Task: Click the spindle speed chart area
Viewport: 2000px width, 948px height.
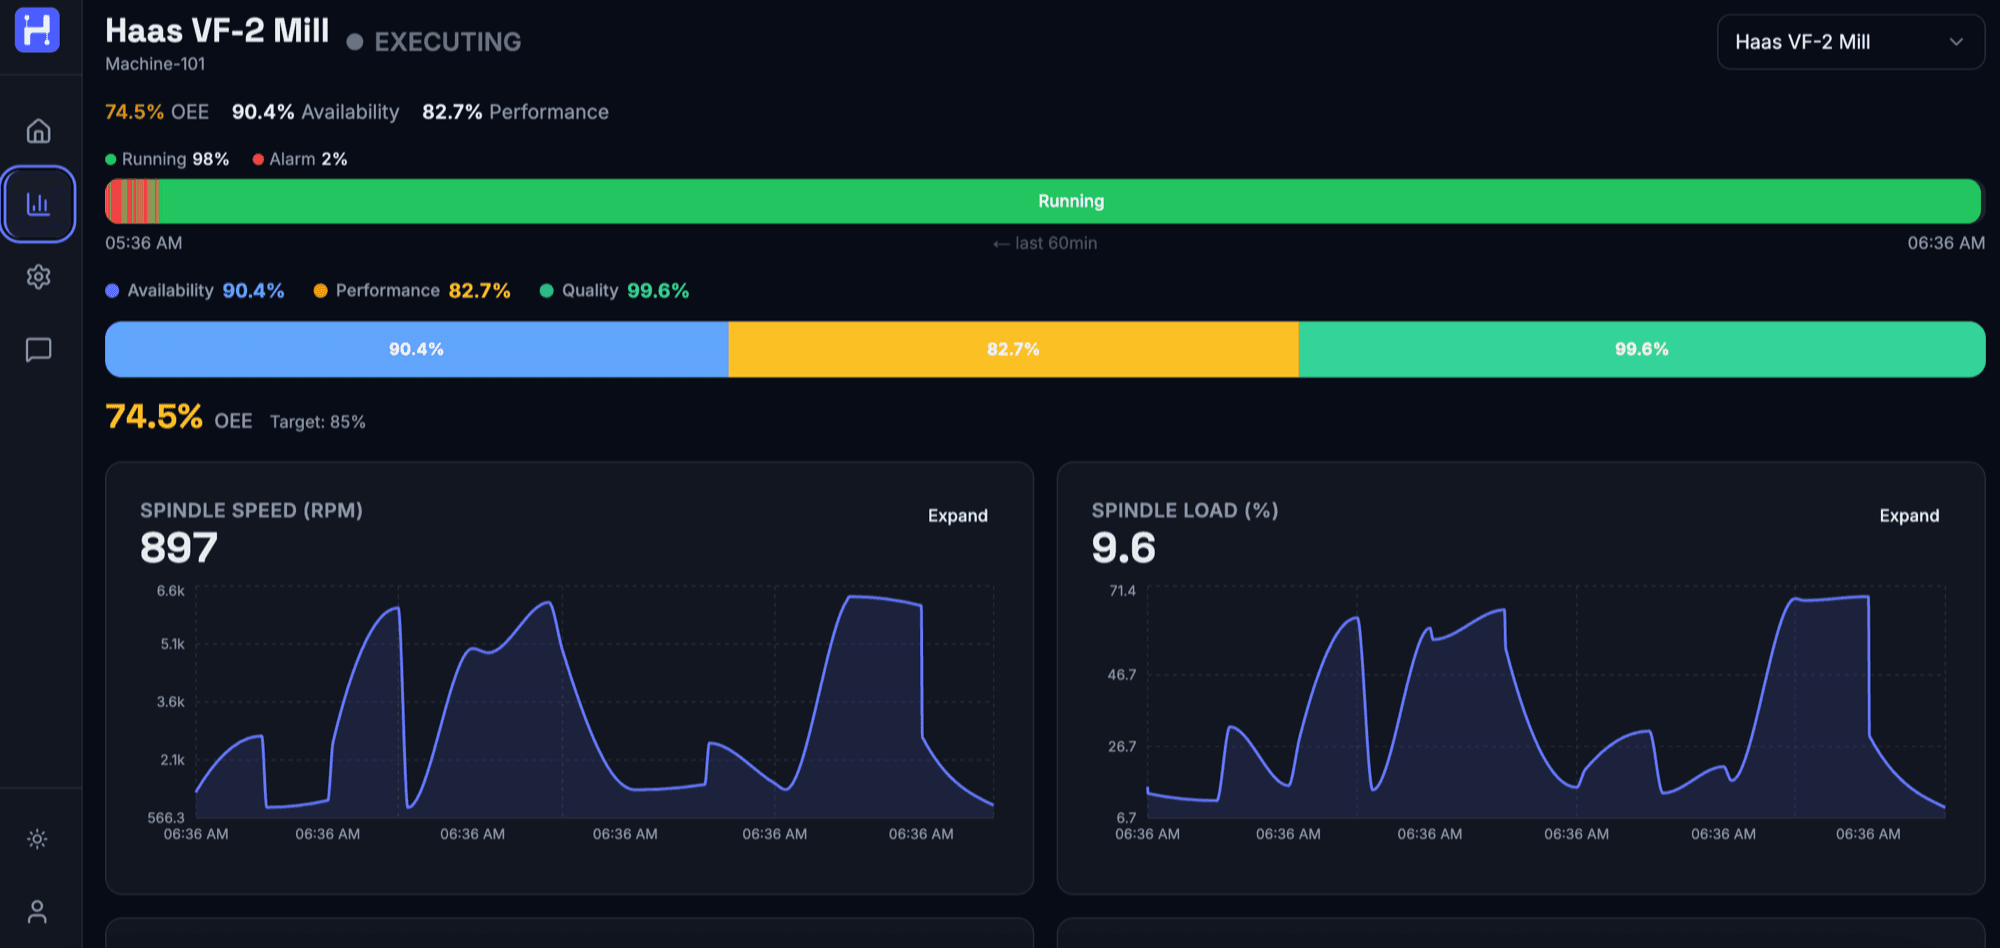Action: 595,703
